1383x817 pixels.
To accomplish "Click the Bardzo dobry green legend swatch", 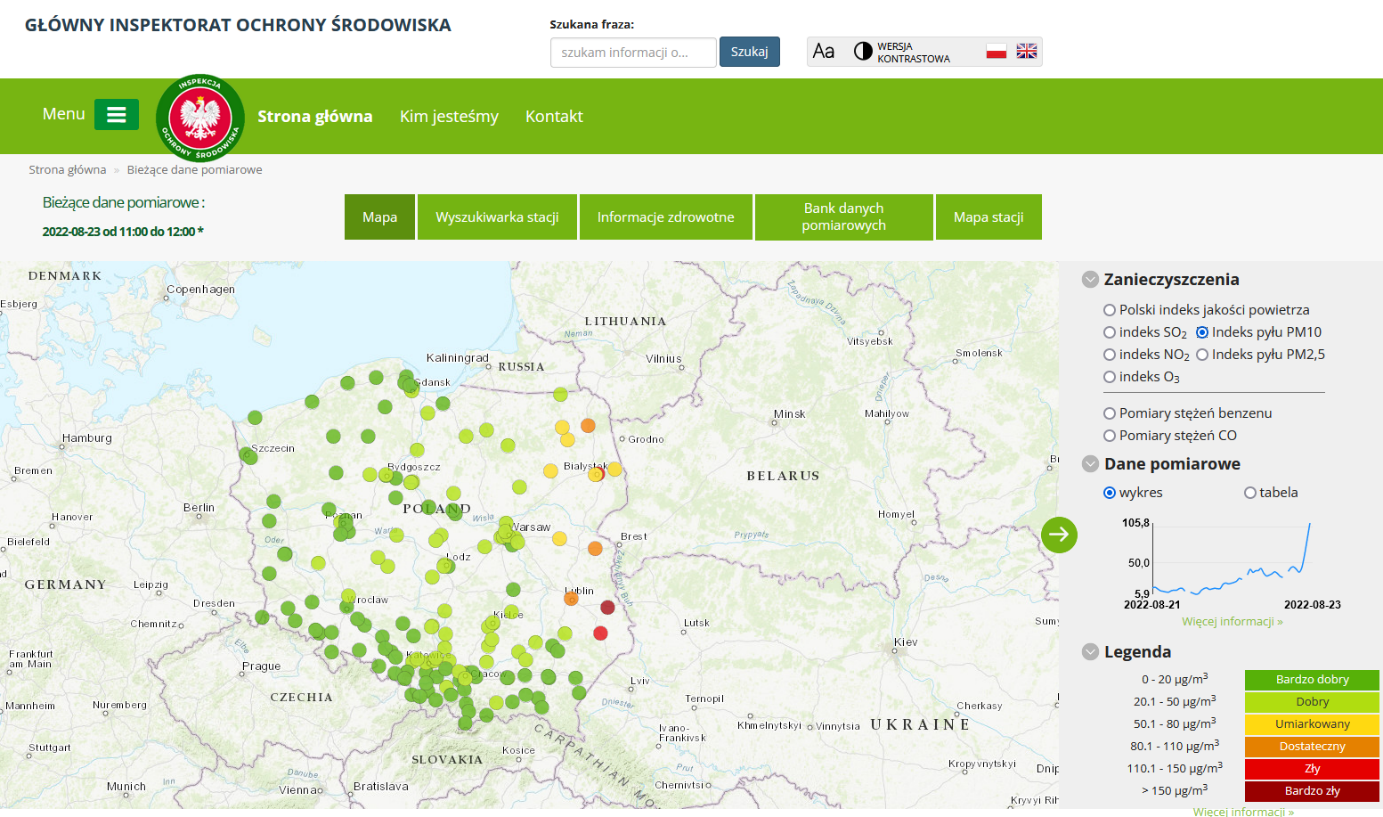I will click(x=1312, y=680).
